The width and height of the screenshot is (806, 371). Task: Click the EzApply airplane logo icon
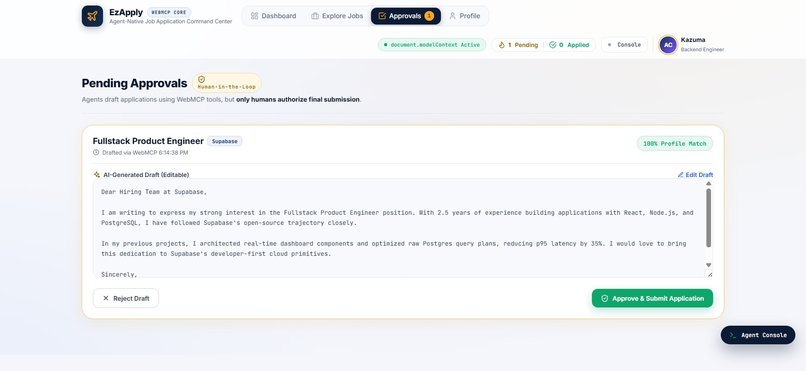pyautogui.click(x=92, y=16)
